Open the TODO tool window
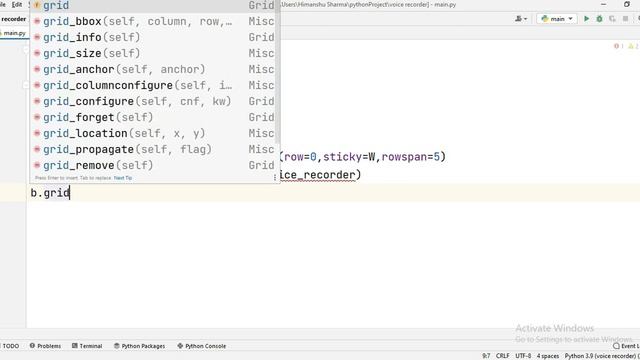The image size is (640, 360). [x=10, y=346]
